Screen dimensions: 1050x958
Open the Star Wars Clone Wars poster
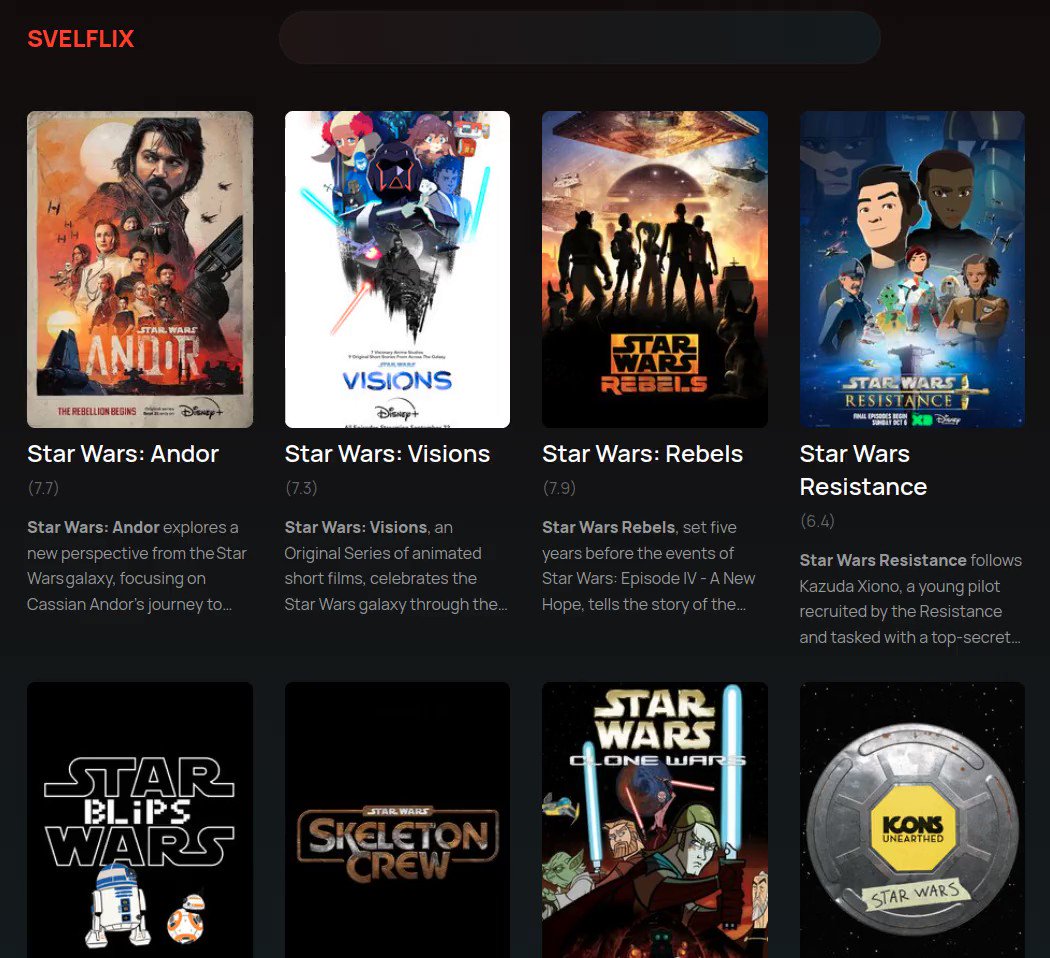[x=655, y=820]
